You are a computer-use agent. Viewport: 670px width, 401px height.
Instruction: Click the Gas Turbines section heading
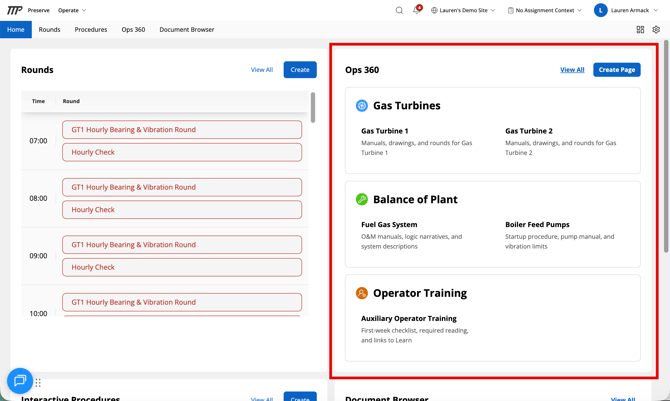[406, 106]
